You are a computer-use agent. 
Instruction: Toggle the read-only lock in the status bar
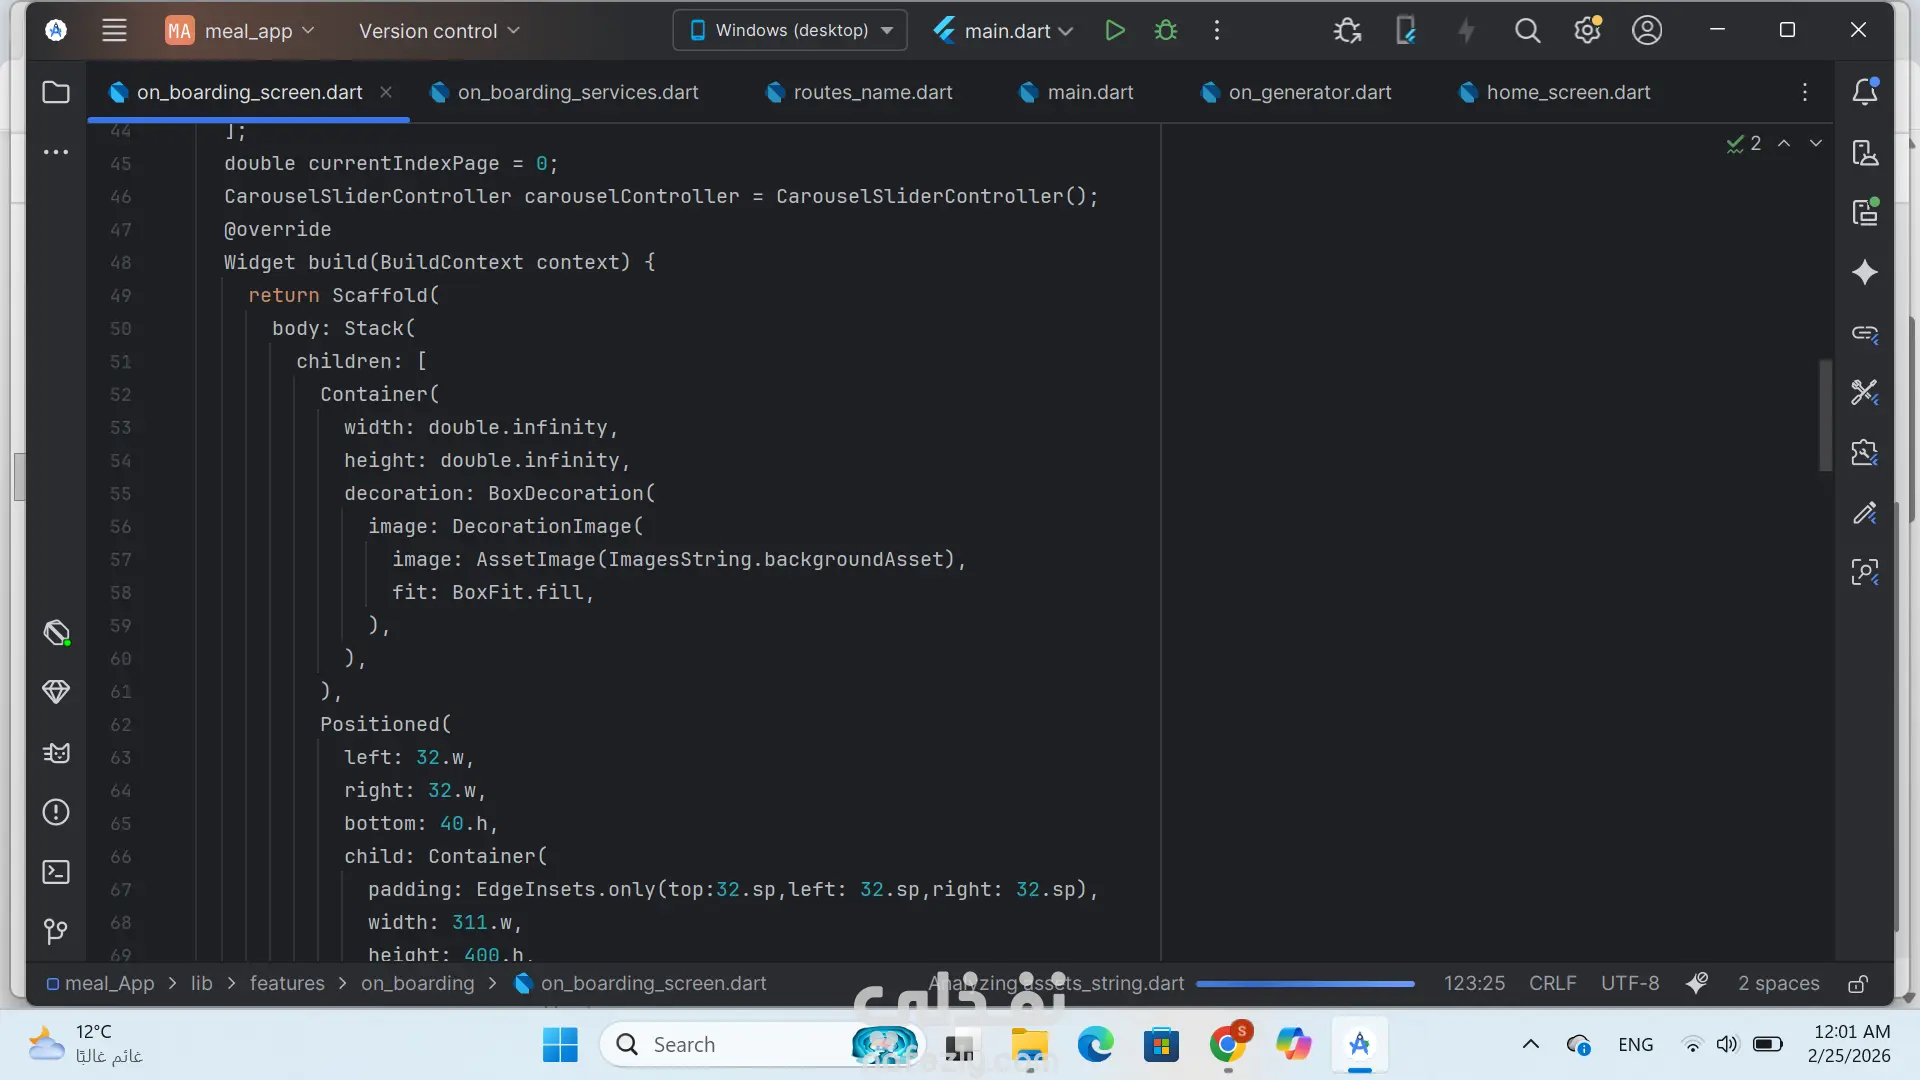click(1857, 984)
